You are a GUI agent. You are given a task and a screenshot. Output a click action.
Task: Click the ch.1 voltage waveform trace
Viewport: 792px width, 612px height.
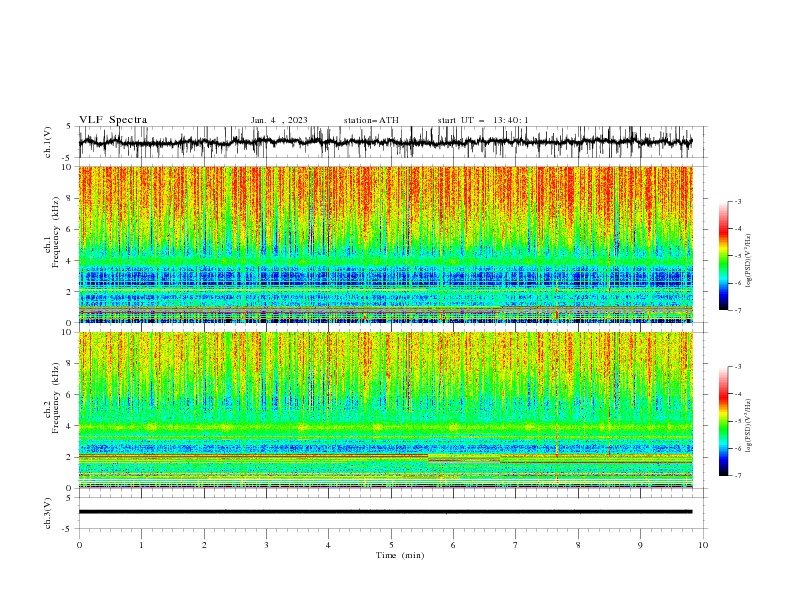(x=385, y=142)
